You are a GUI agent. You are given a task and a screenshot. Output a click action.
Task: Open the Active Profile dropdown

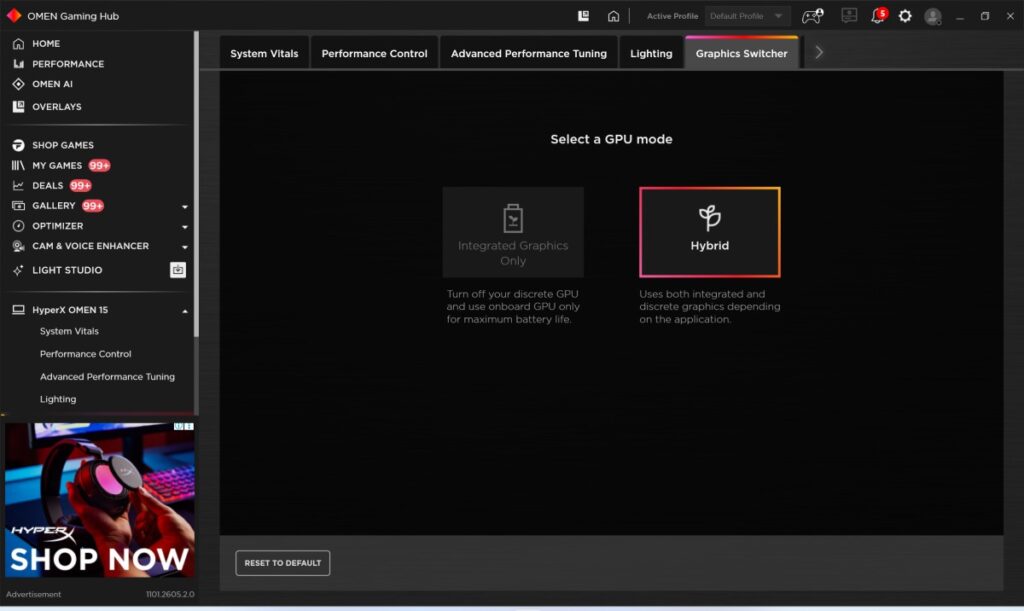click(748, 16)
